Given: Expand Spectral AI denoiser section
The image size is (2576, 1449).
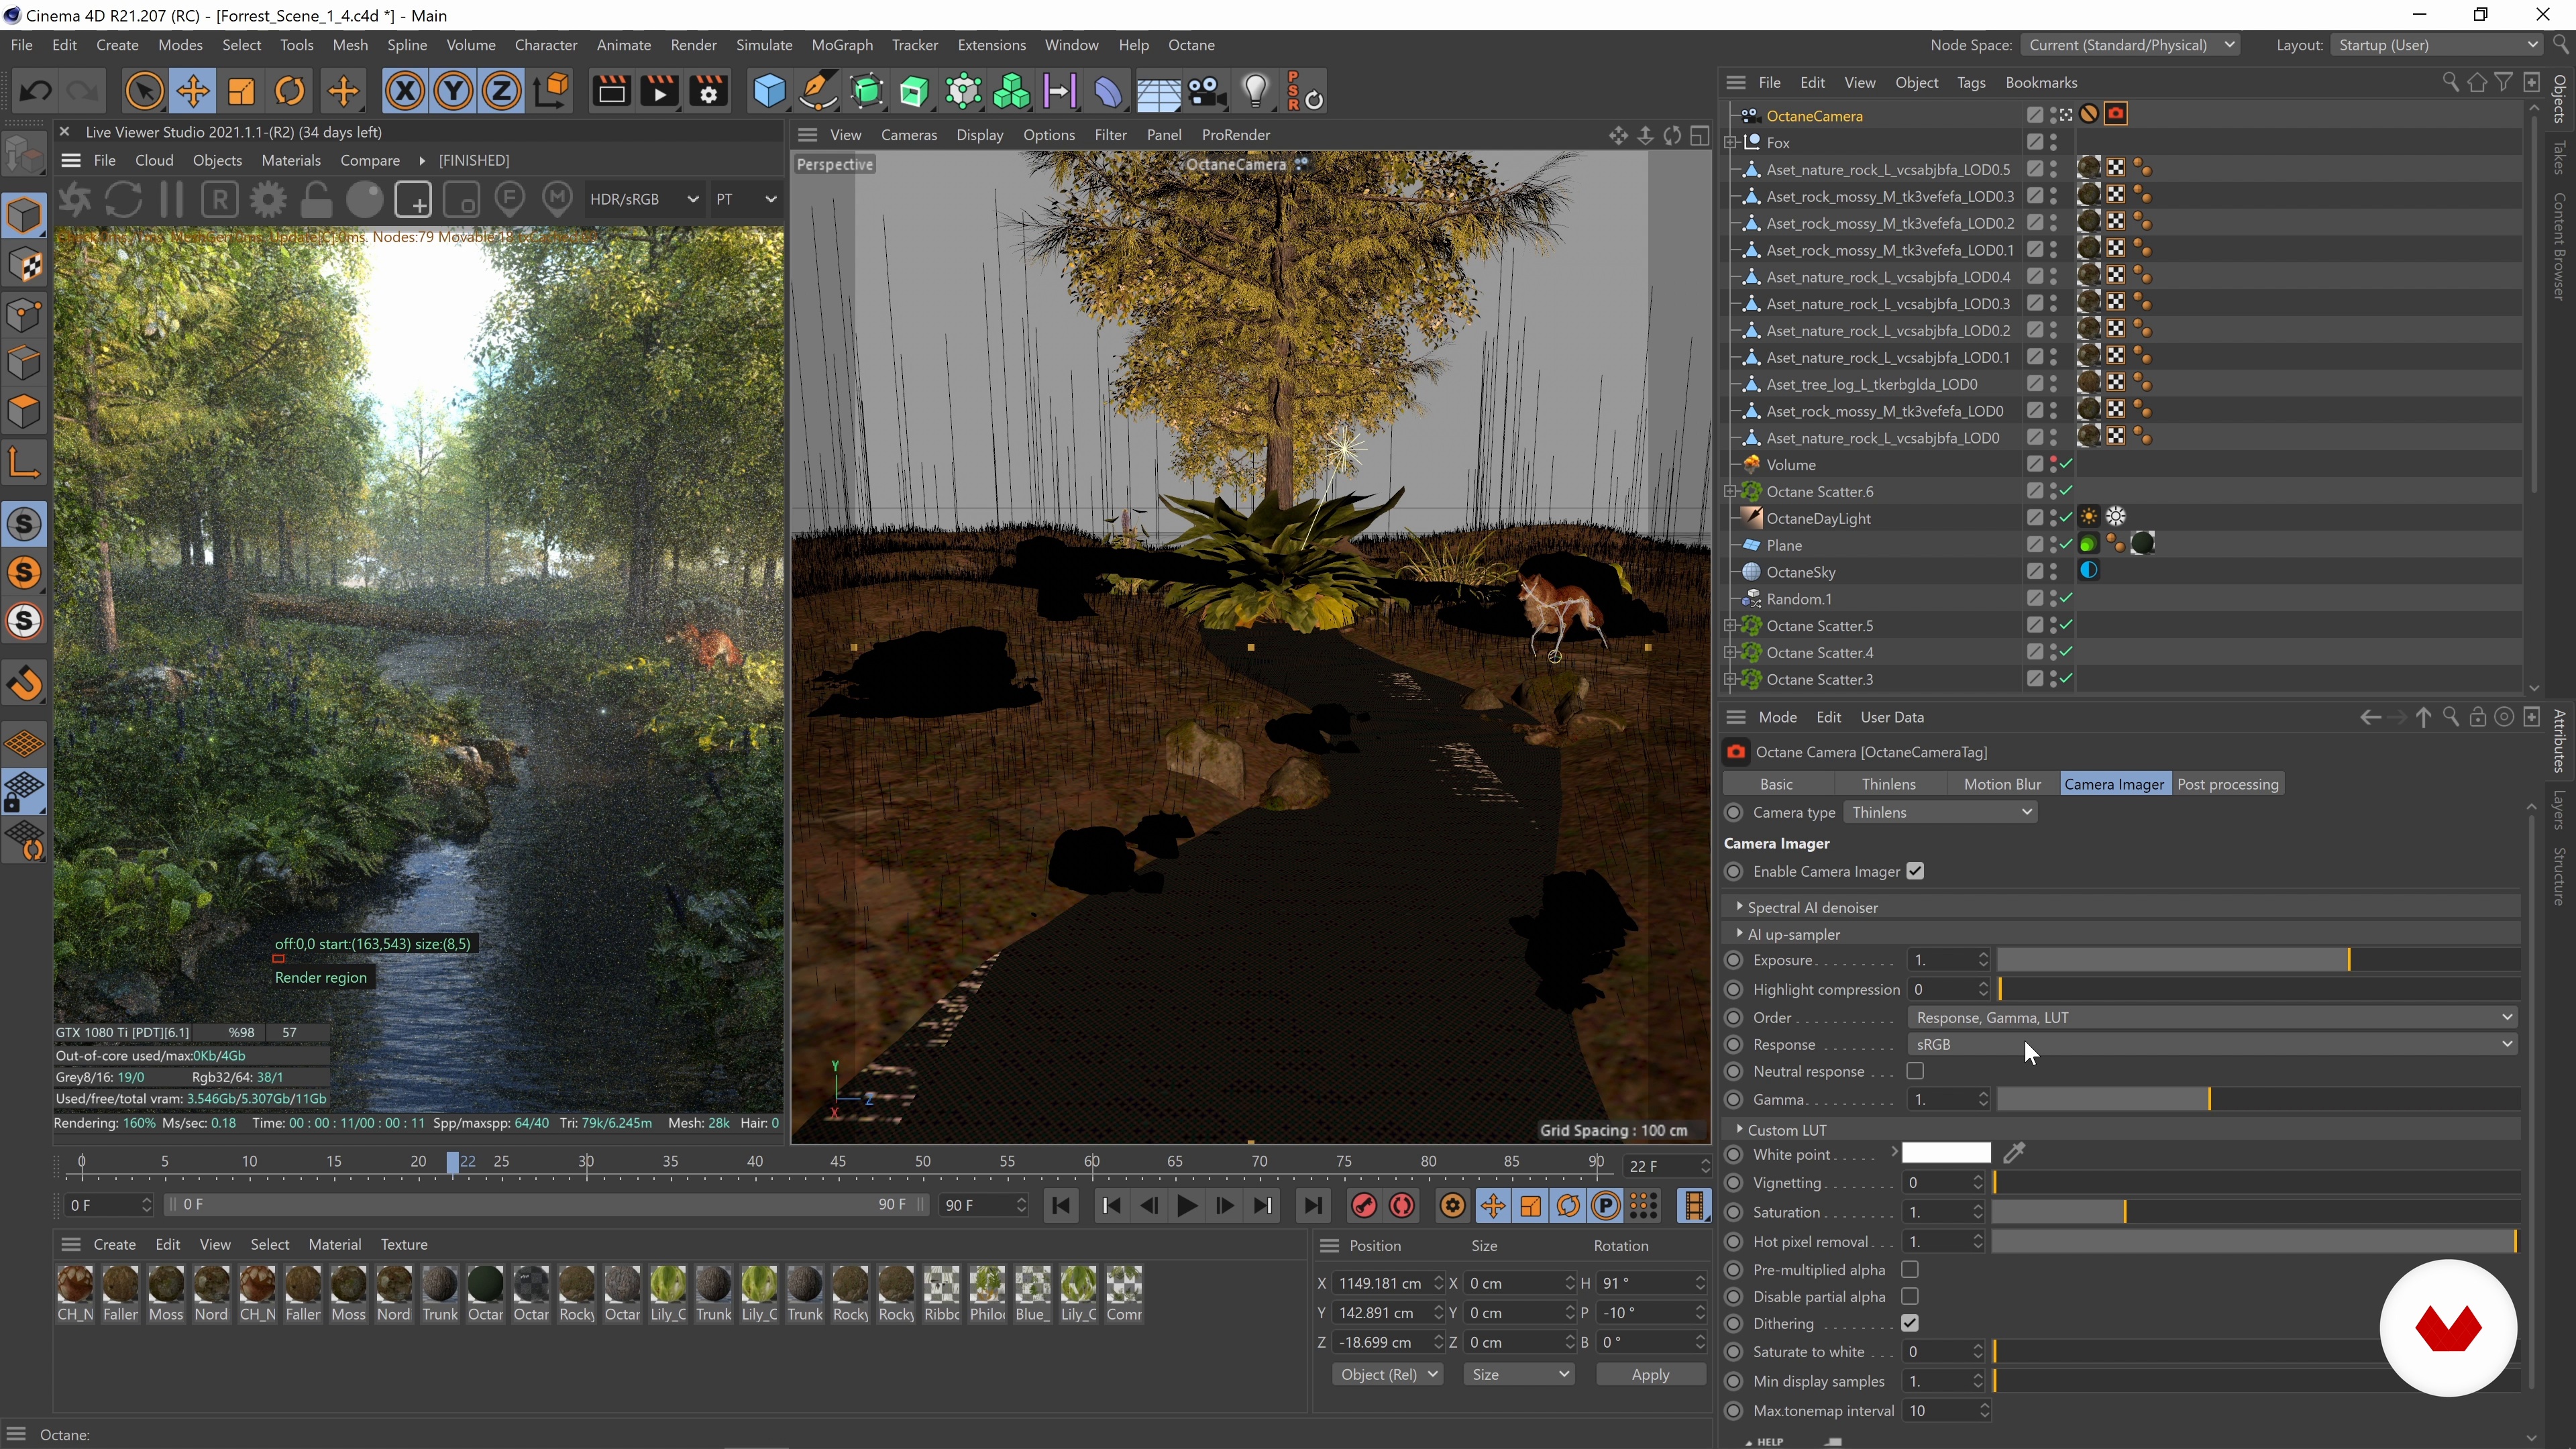Looking at the screenshot, I should pos(1740,907).
